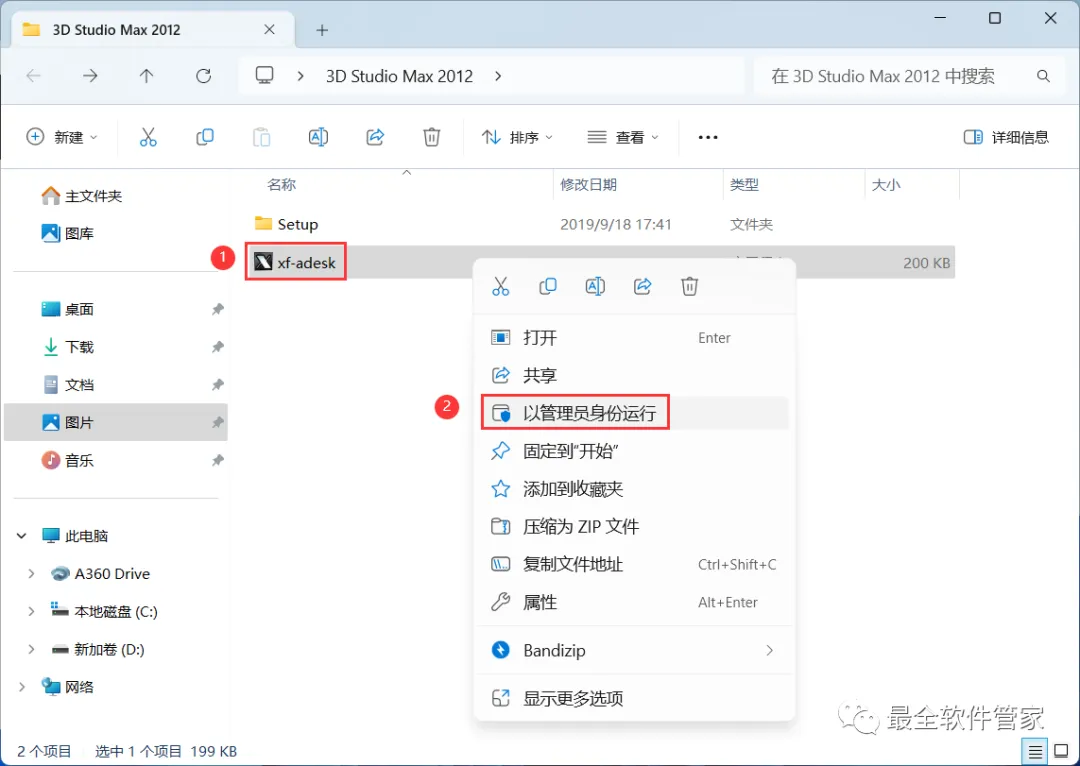Open the 新建 dropdown
The image size is (1080, 766).
(x=62, y=137)
